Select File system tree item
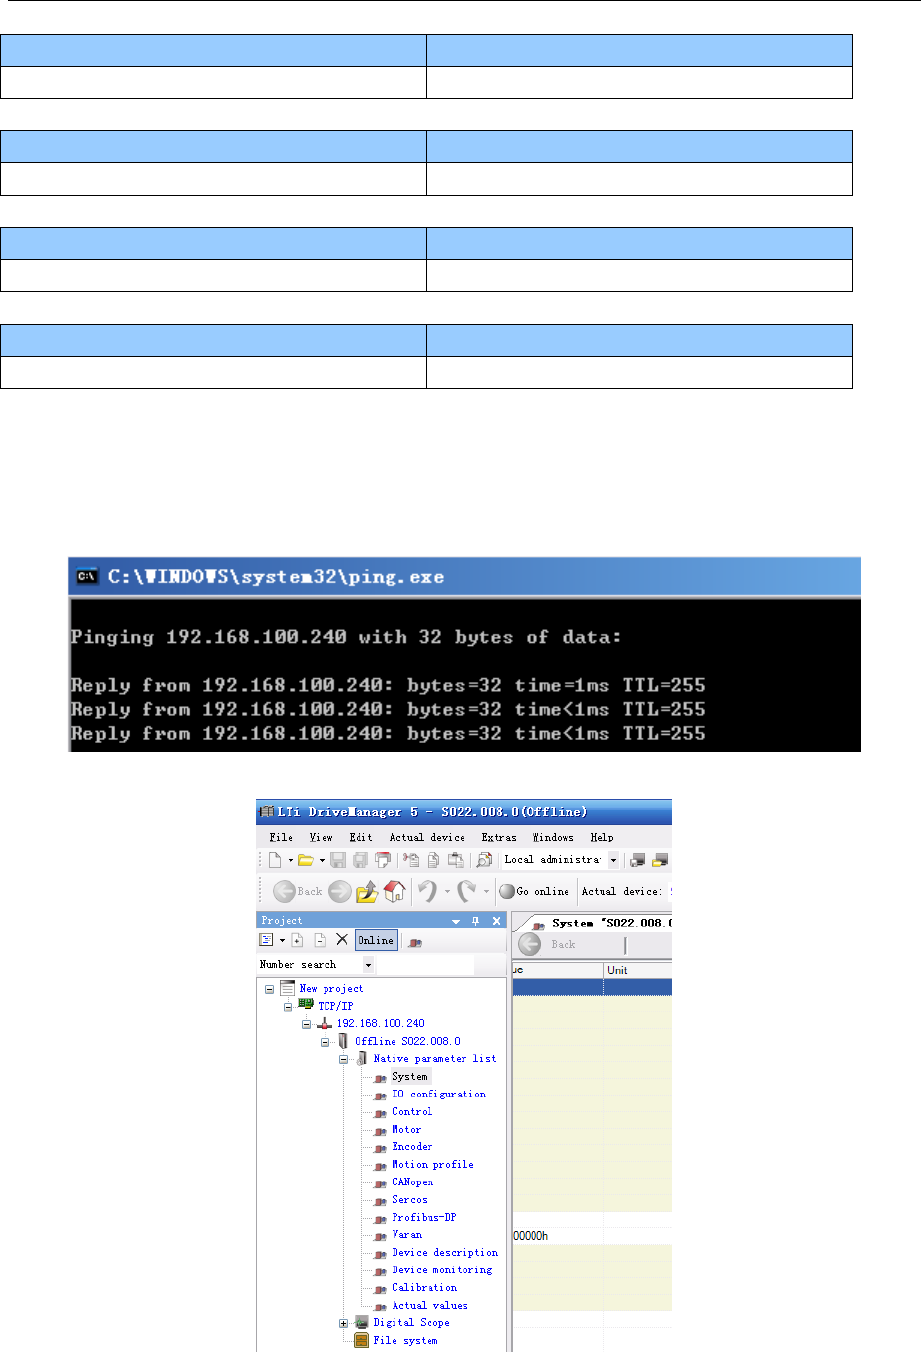The height and width of the screenshot is (1352, 921). coord(405,1341)
